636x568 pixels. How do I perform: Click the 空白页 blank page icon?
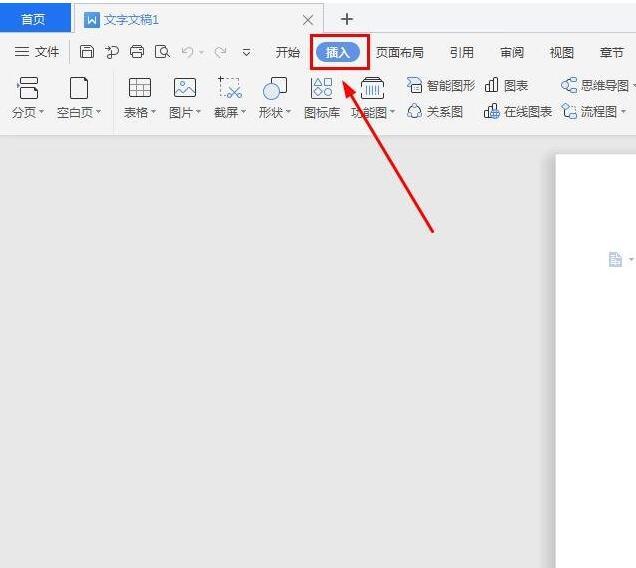click(79, 88)
